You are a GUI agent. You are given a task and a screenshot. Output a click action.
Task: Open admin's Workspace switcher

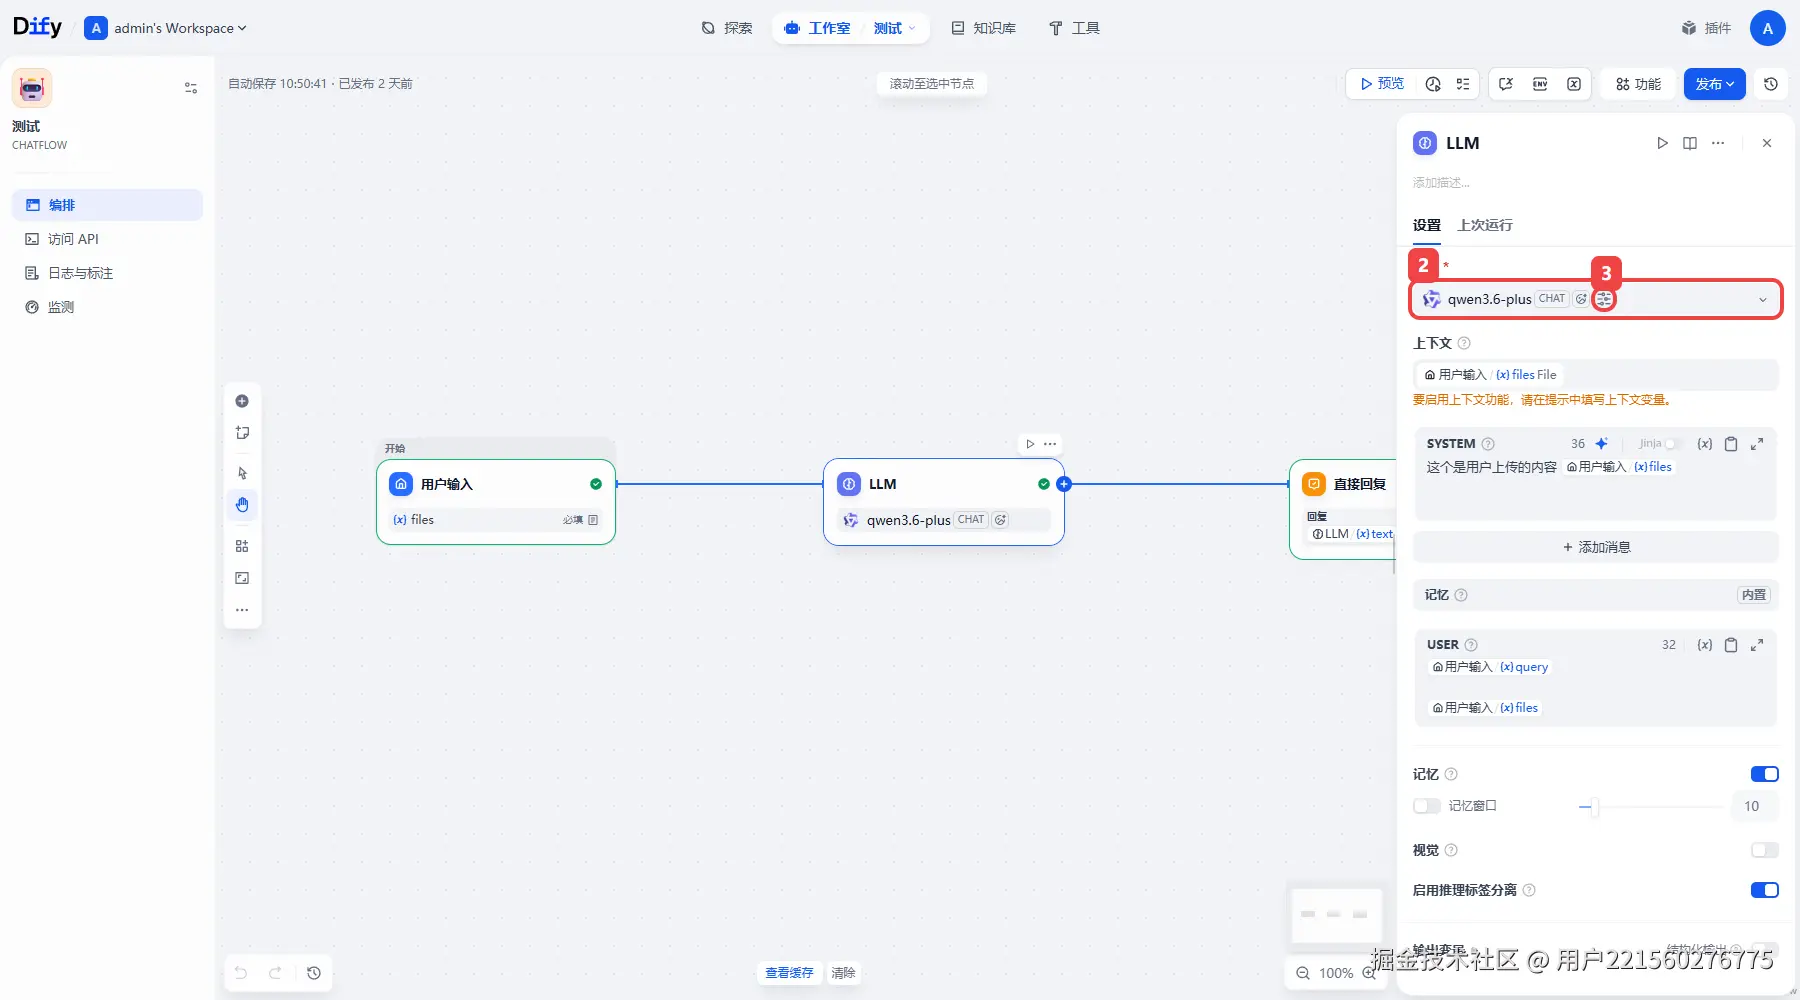pos(166,28)
